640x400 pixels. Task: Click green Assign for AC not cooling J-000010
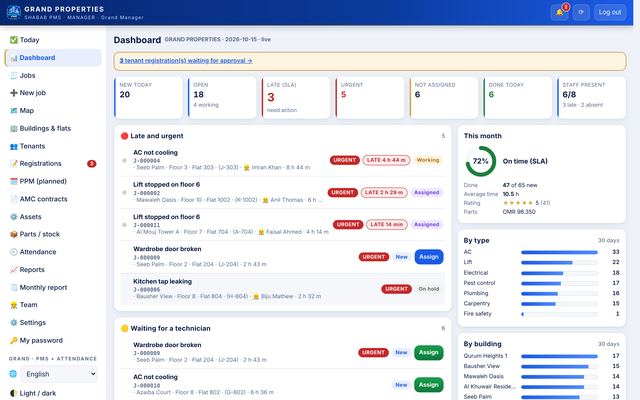429,385
